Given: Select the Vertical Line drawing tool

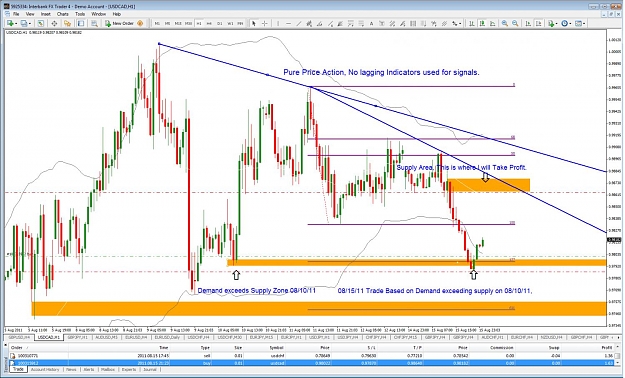Looking at the screenshot, I should click(278, 24).
